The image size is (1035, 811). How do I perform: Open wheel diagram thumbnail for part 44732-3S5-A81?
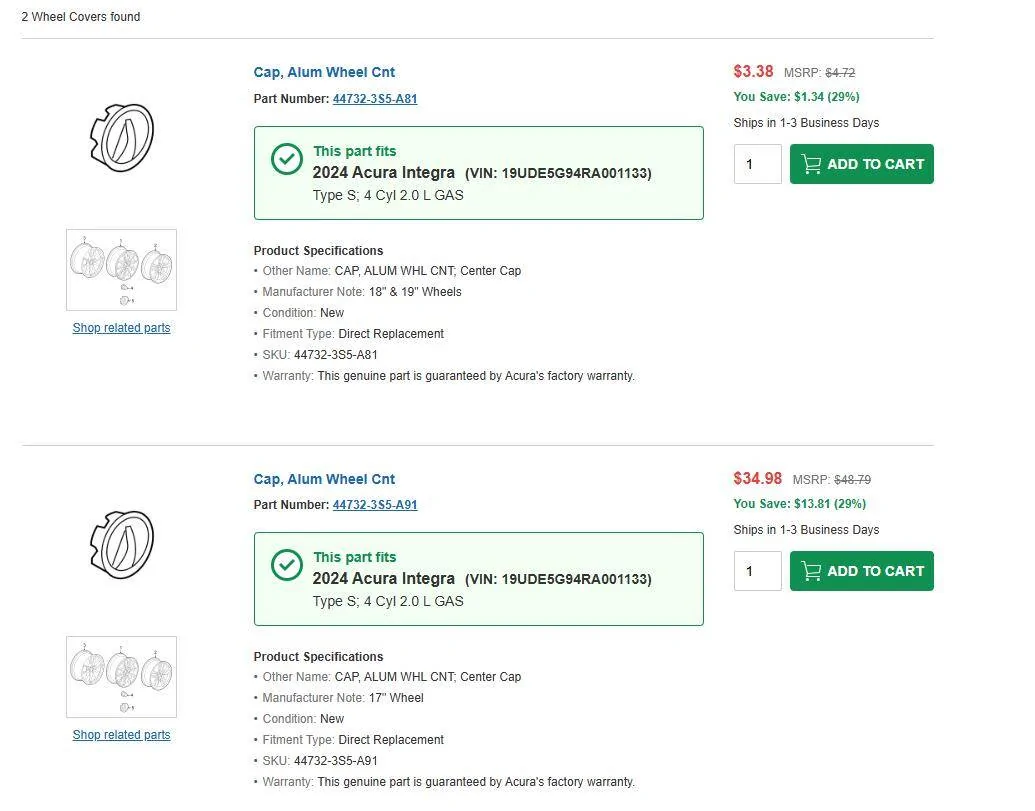tap(121, 270)
